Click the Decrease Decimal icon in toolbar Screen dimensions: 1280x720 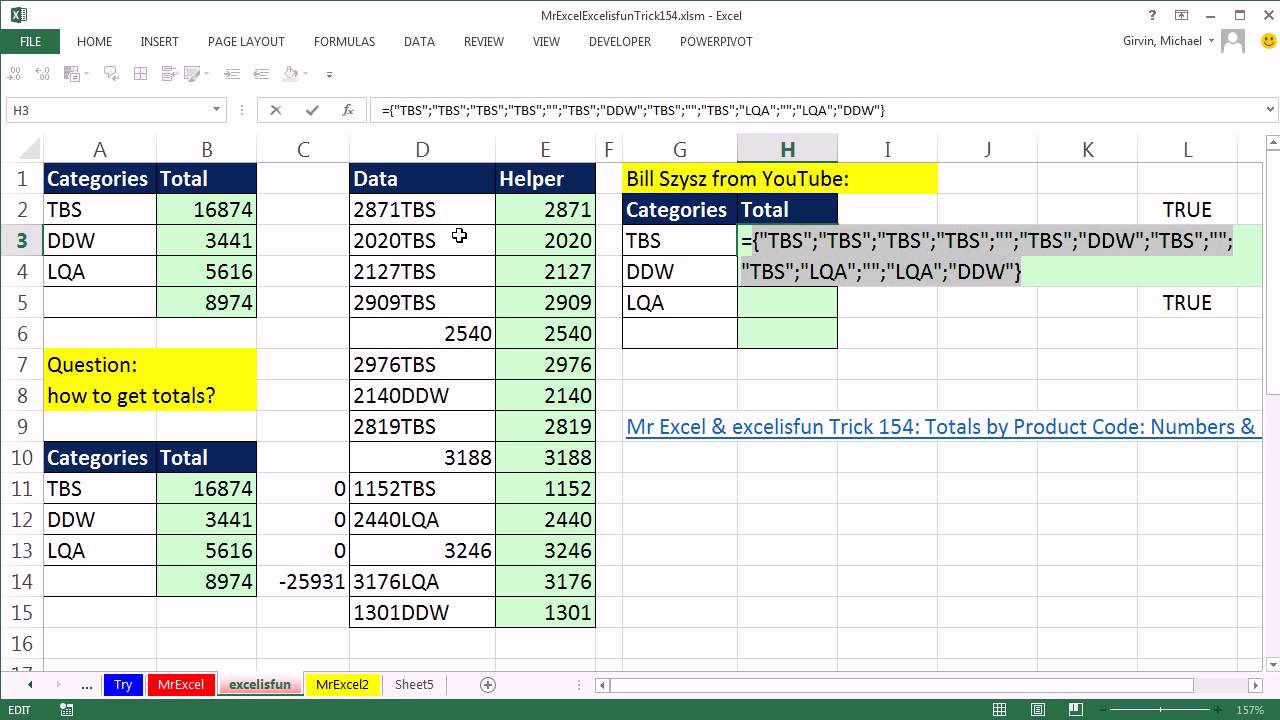14,74
